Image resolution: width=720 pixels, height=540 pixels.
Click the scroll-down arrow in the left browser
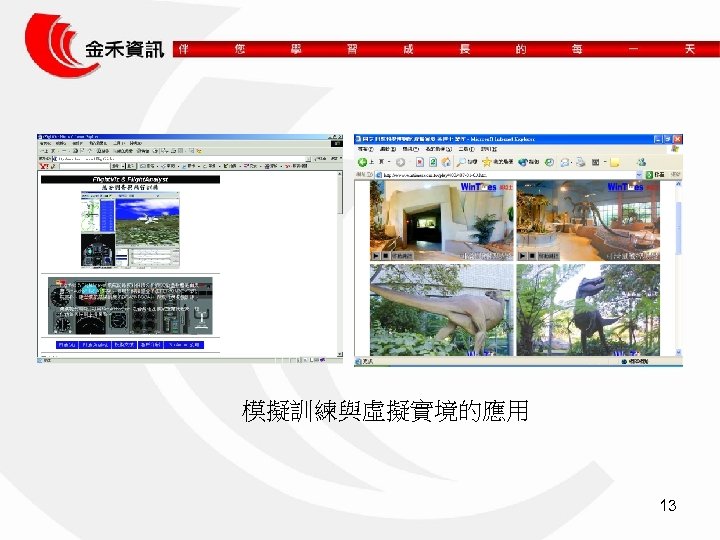340,354
